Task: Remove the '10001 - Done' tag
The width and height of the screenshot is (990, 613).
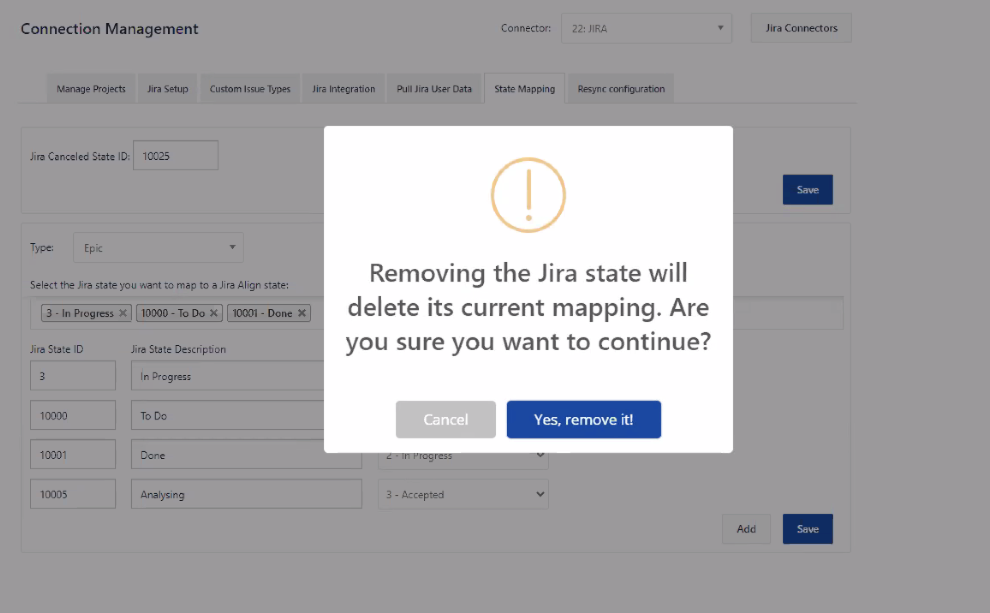Action: click(x=302, y=313)
